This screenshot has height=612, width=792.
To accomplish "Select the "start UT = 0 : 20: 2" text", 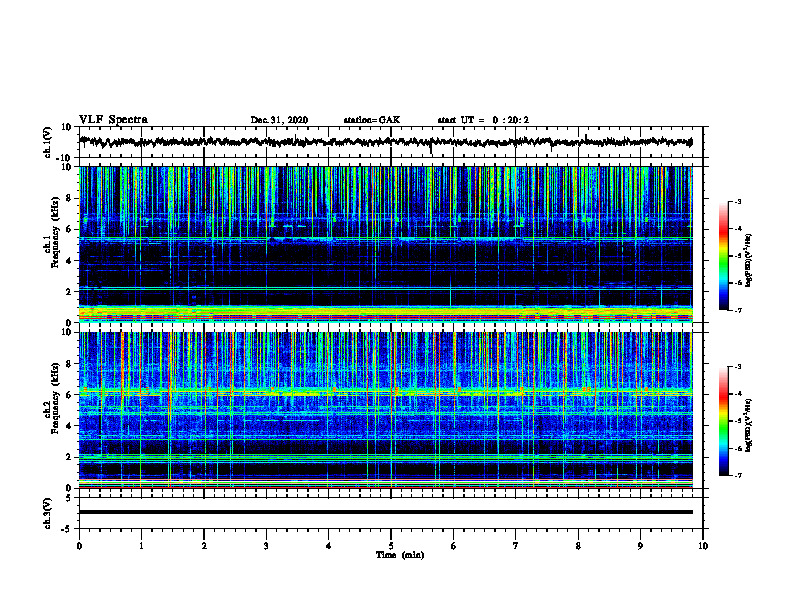I will coord(483,120).
